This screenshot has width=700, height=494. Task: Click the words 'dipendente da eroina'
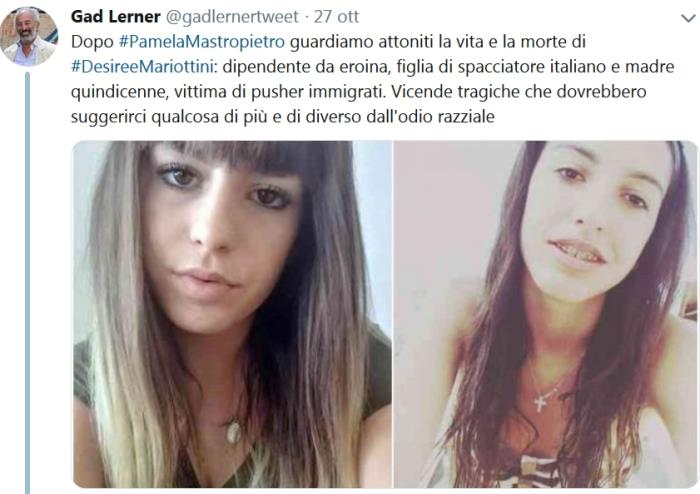[x=306, y=66]
